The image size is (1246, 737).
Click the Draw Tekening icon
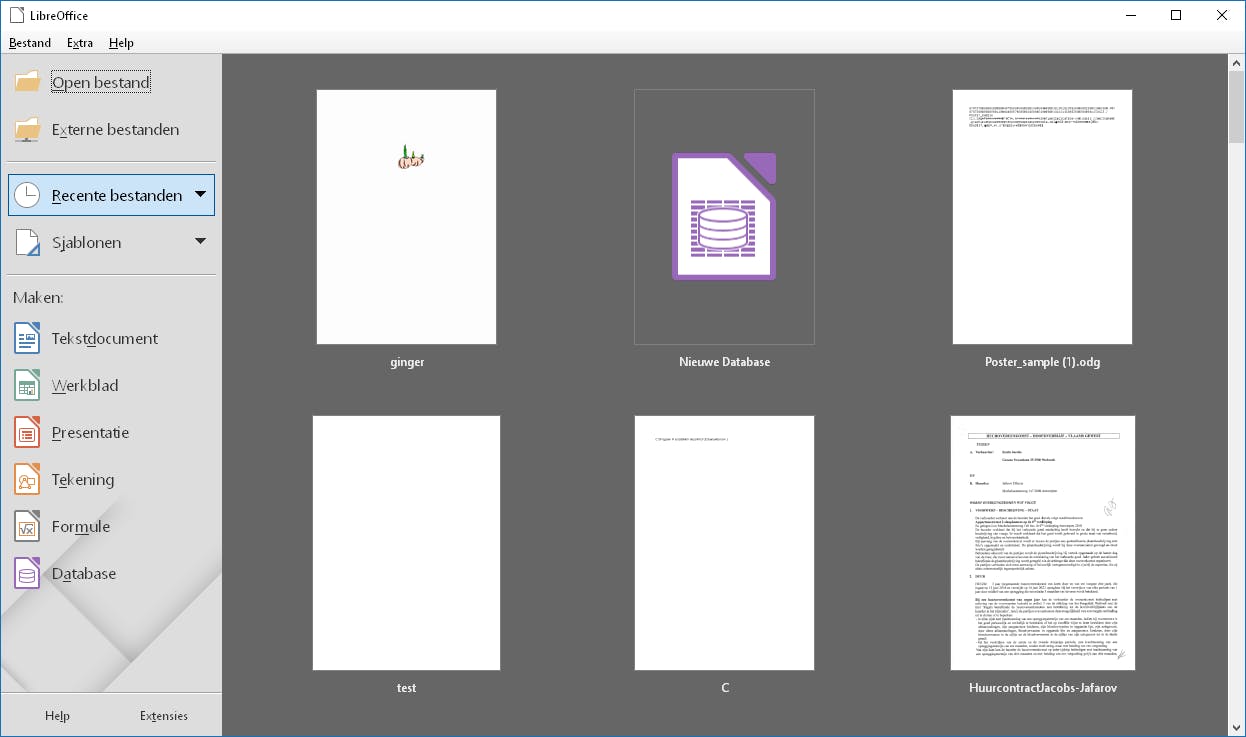pos(27,479)
